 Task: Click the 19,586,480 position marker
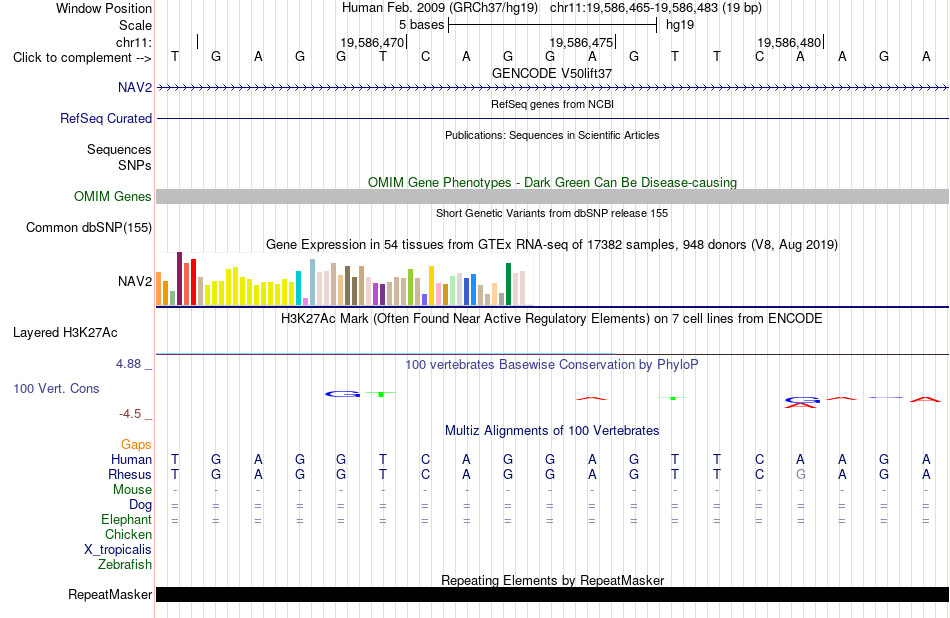tap(789, 42)
